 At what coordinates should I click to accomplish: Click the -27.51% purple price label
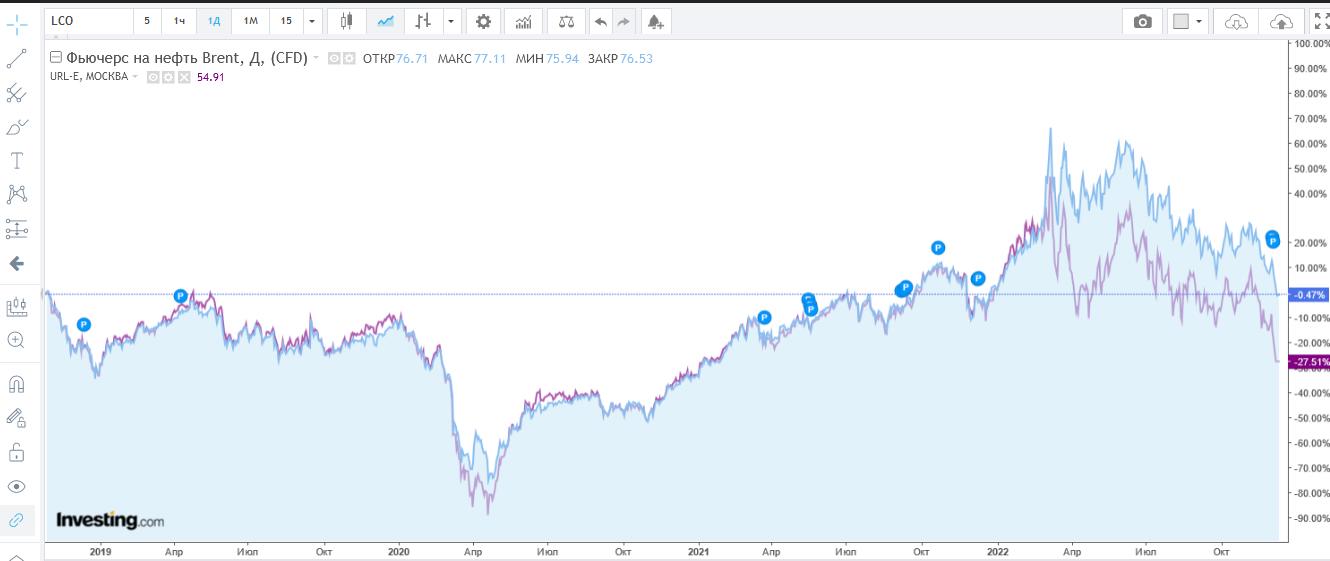point(1309,361)
